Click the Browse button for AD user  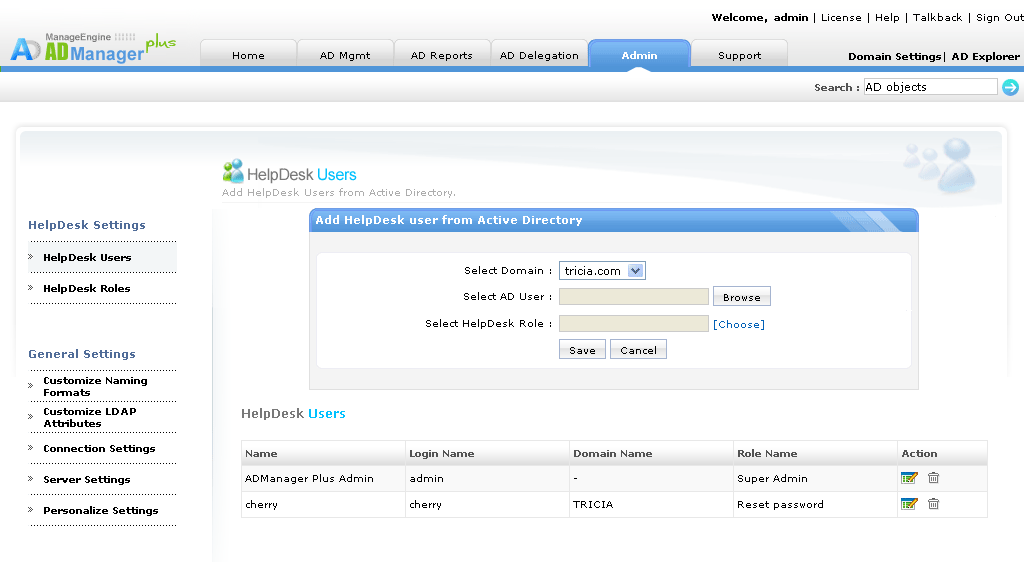pos(741,297)
